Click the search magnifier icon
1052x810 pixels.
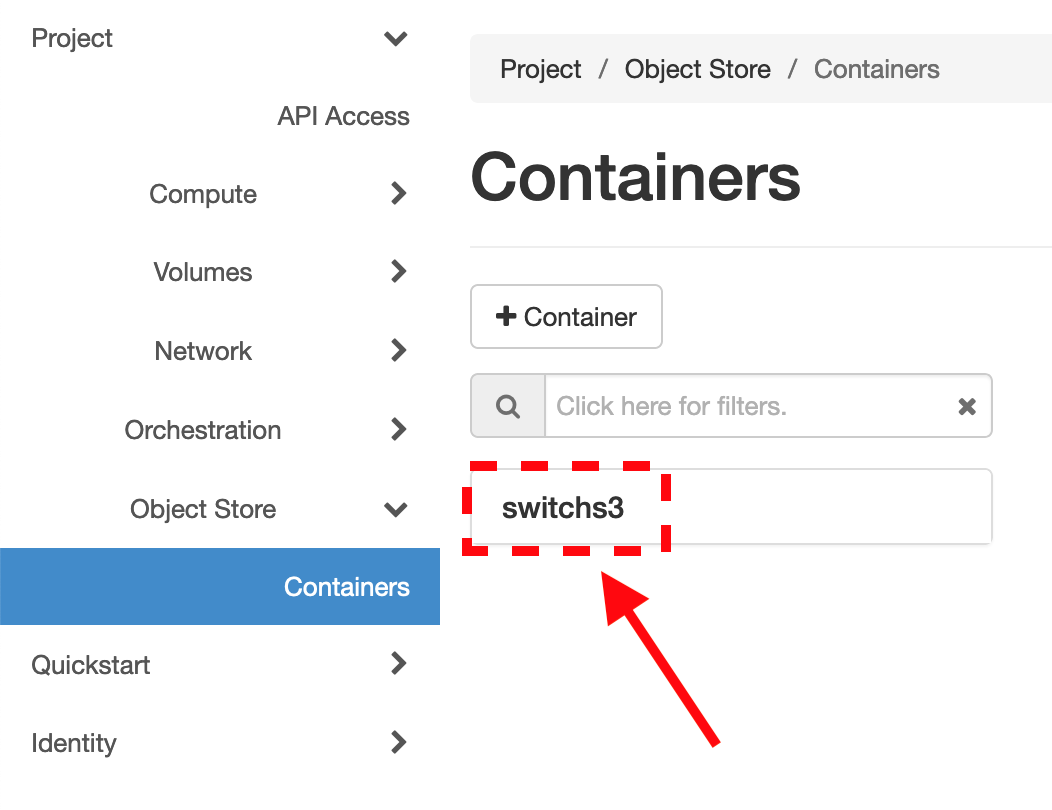508,406
